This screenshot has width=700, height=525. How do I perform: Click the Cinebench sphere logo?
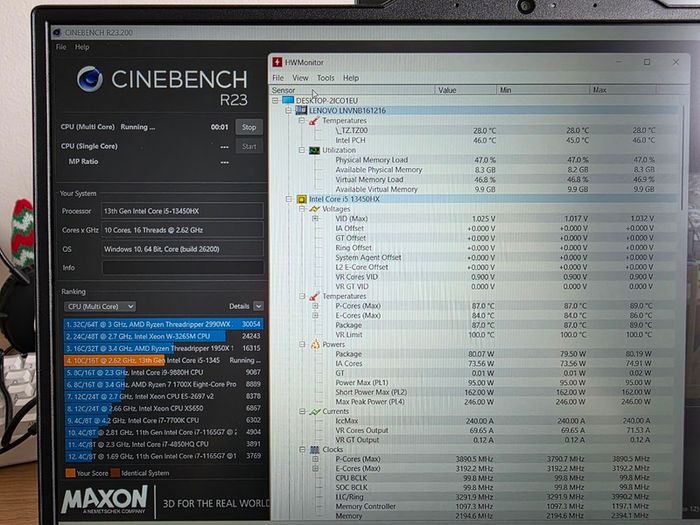[90, 79]
